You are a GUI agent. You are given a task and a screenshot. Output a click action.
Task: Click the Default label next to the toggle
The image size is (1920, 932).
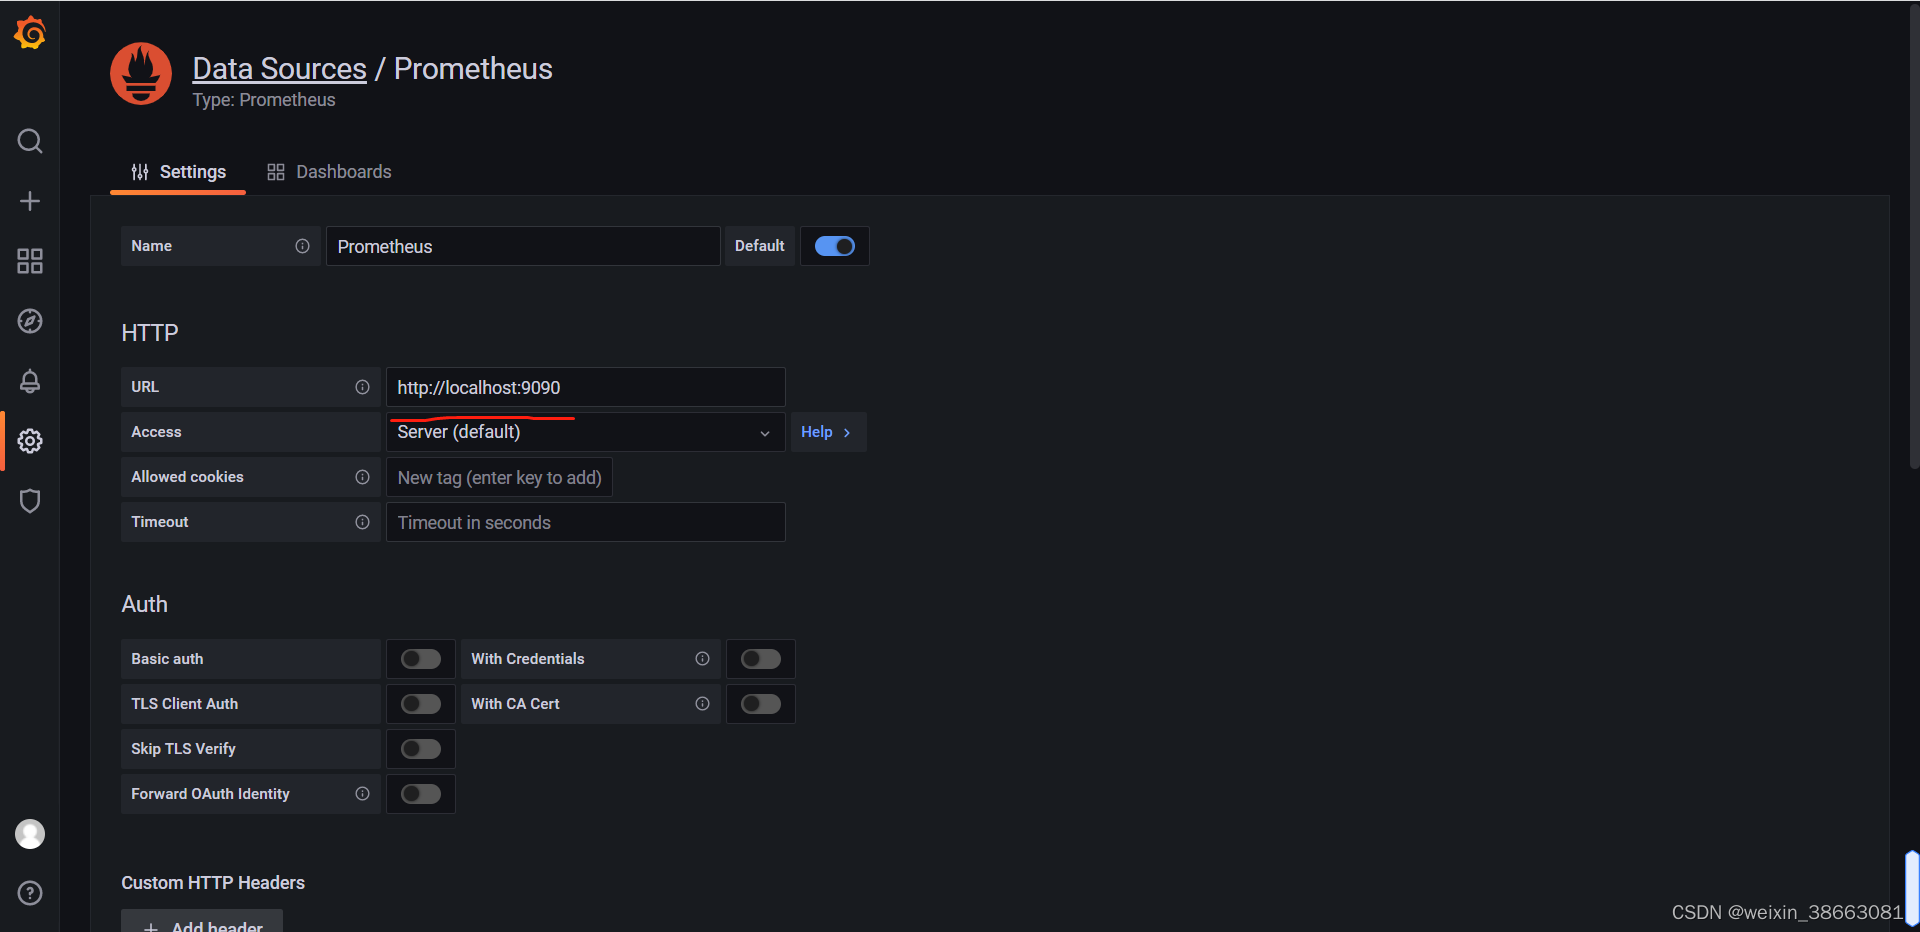[760, 246]
